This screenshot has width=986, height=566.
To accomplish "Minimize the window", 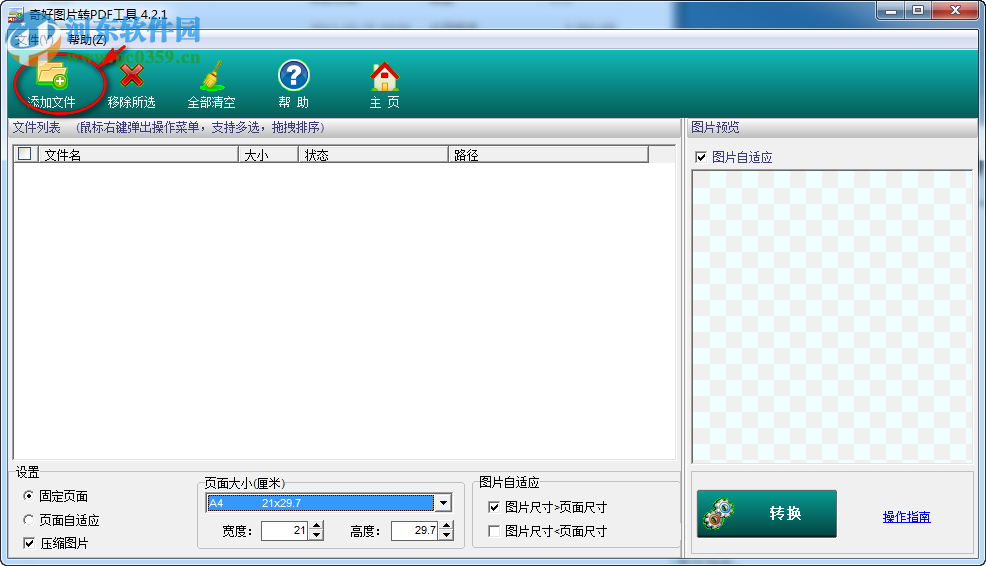I will [890, 11].
